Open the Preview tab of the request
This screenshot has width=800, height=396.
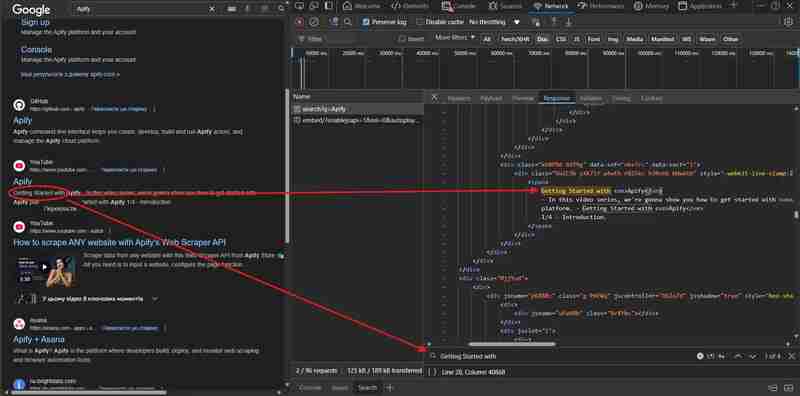[522, 98]
